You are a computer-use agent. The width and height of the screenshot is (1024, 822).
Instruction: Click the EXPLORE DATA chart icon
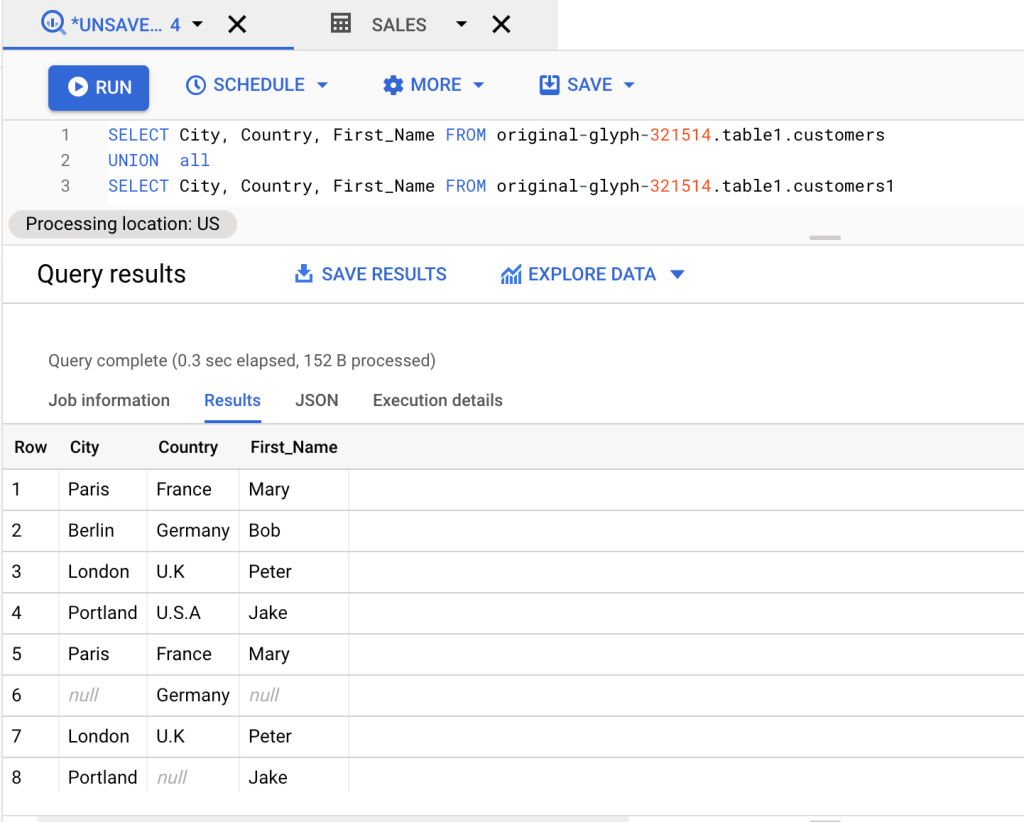coord(511,274)
